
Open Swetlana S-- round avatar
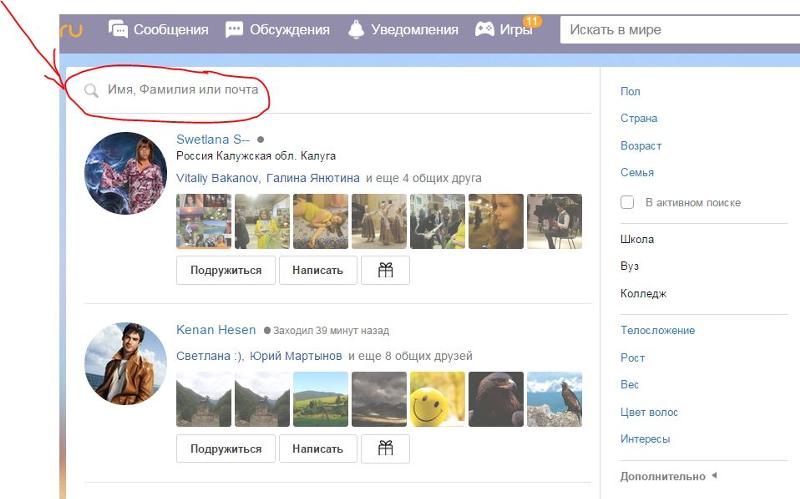coord(126,173)
